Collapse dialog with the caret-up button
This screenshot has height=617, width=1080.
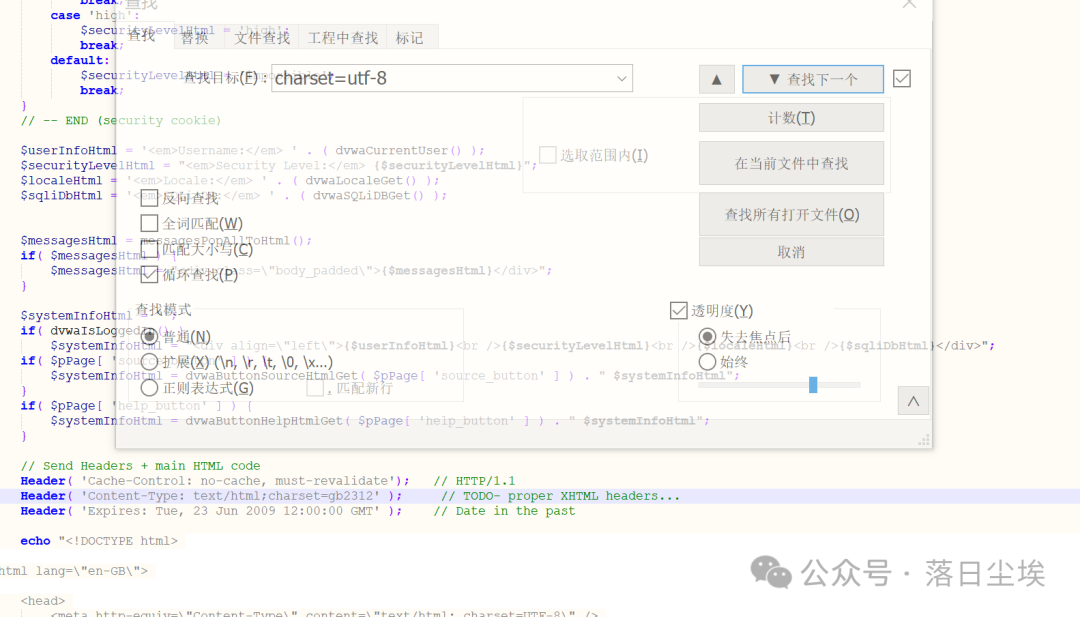[913, 401]
